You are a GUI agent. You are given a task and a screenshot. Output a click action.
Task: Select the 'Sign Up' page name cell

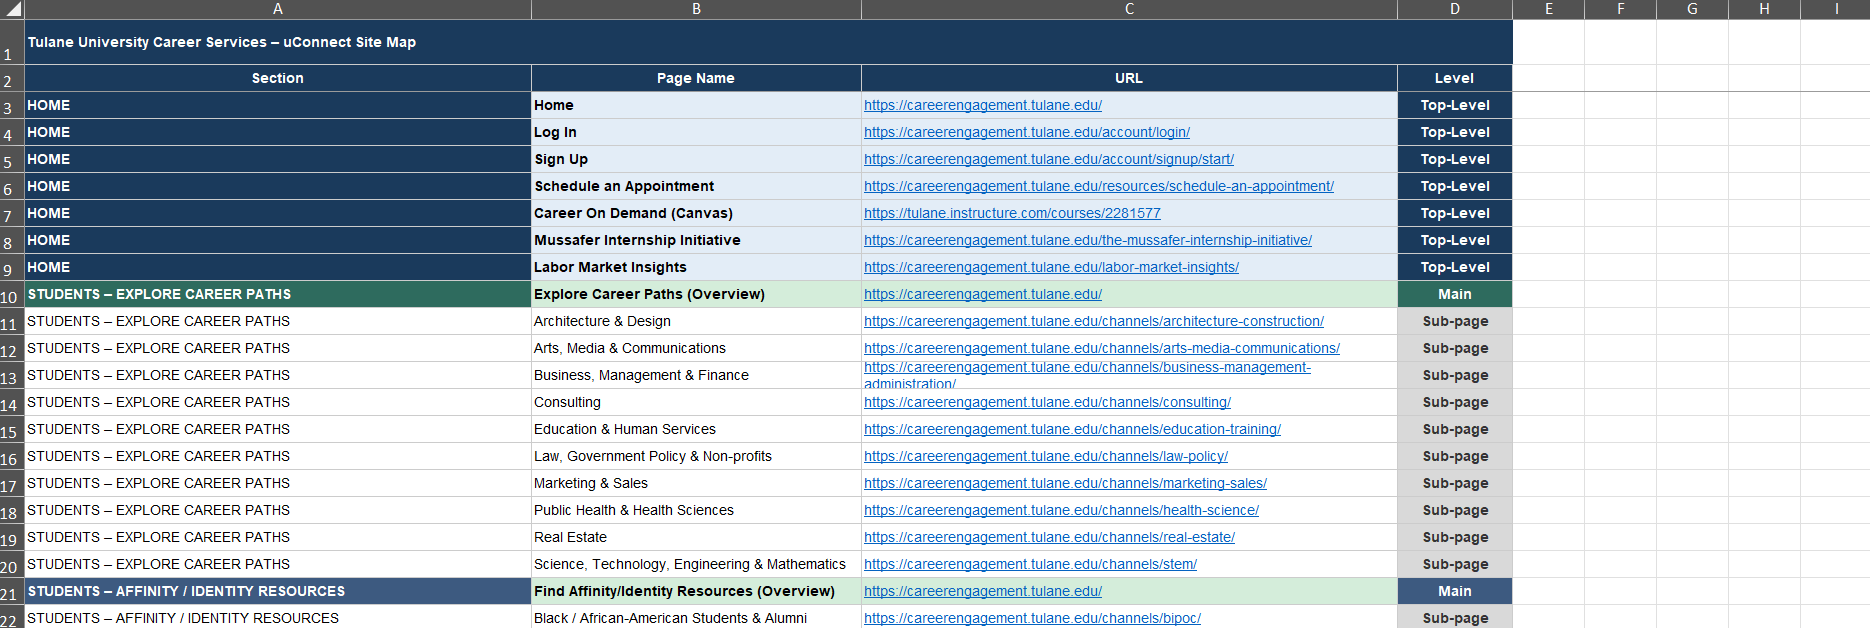click(x=696, y=159)
